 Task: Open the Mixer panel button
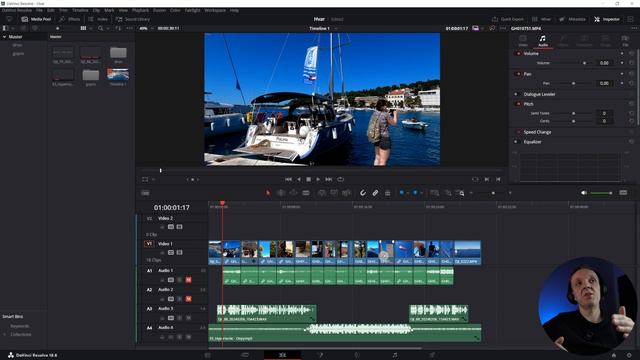pos(542,19)
